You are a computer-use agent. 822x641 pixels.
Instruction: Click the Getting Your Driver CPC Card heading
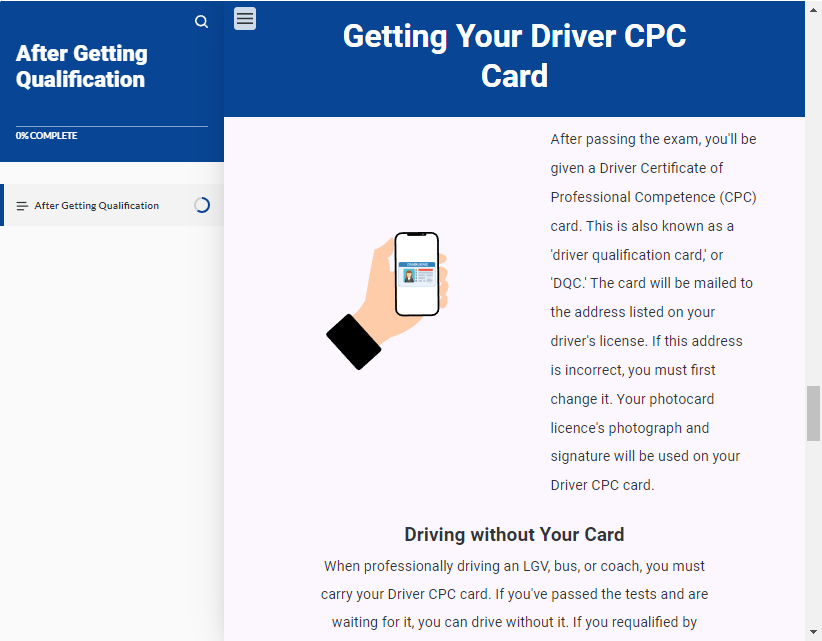[514, 56]
